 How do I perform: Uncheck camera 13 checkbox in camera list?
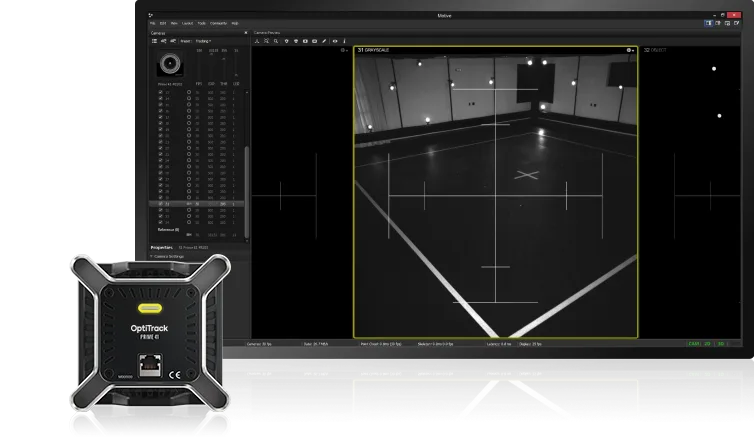pos(161,92)
